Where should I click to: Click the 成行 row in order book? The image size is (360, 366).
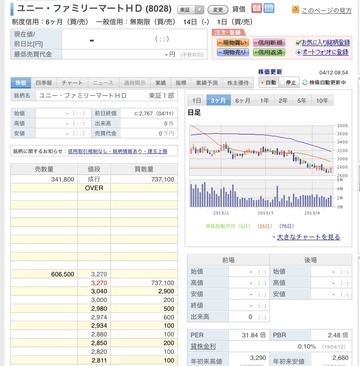[94, 179]
